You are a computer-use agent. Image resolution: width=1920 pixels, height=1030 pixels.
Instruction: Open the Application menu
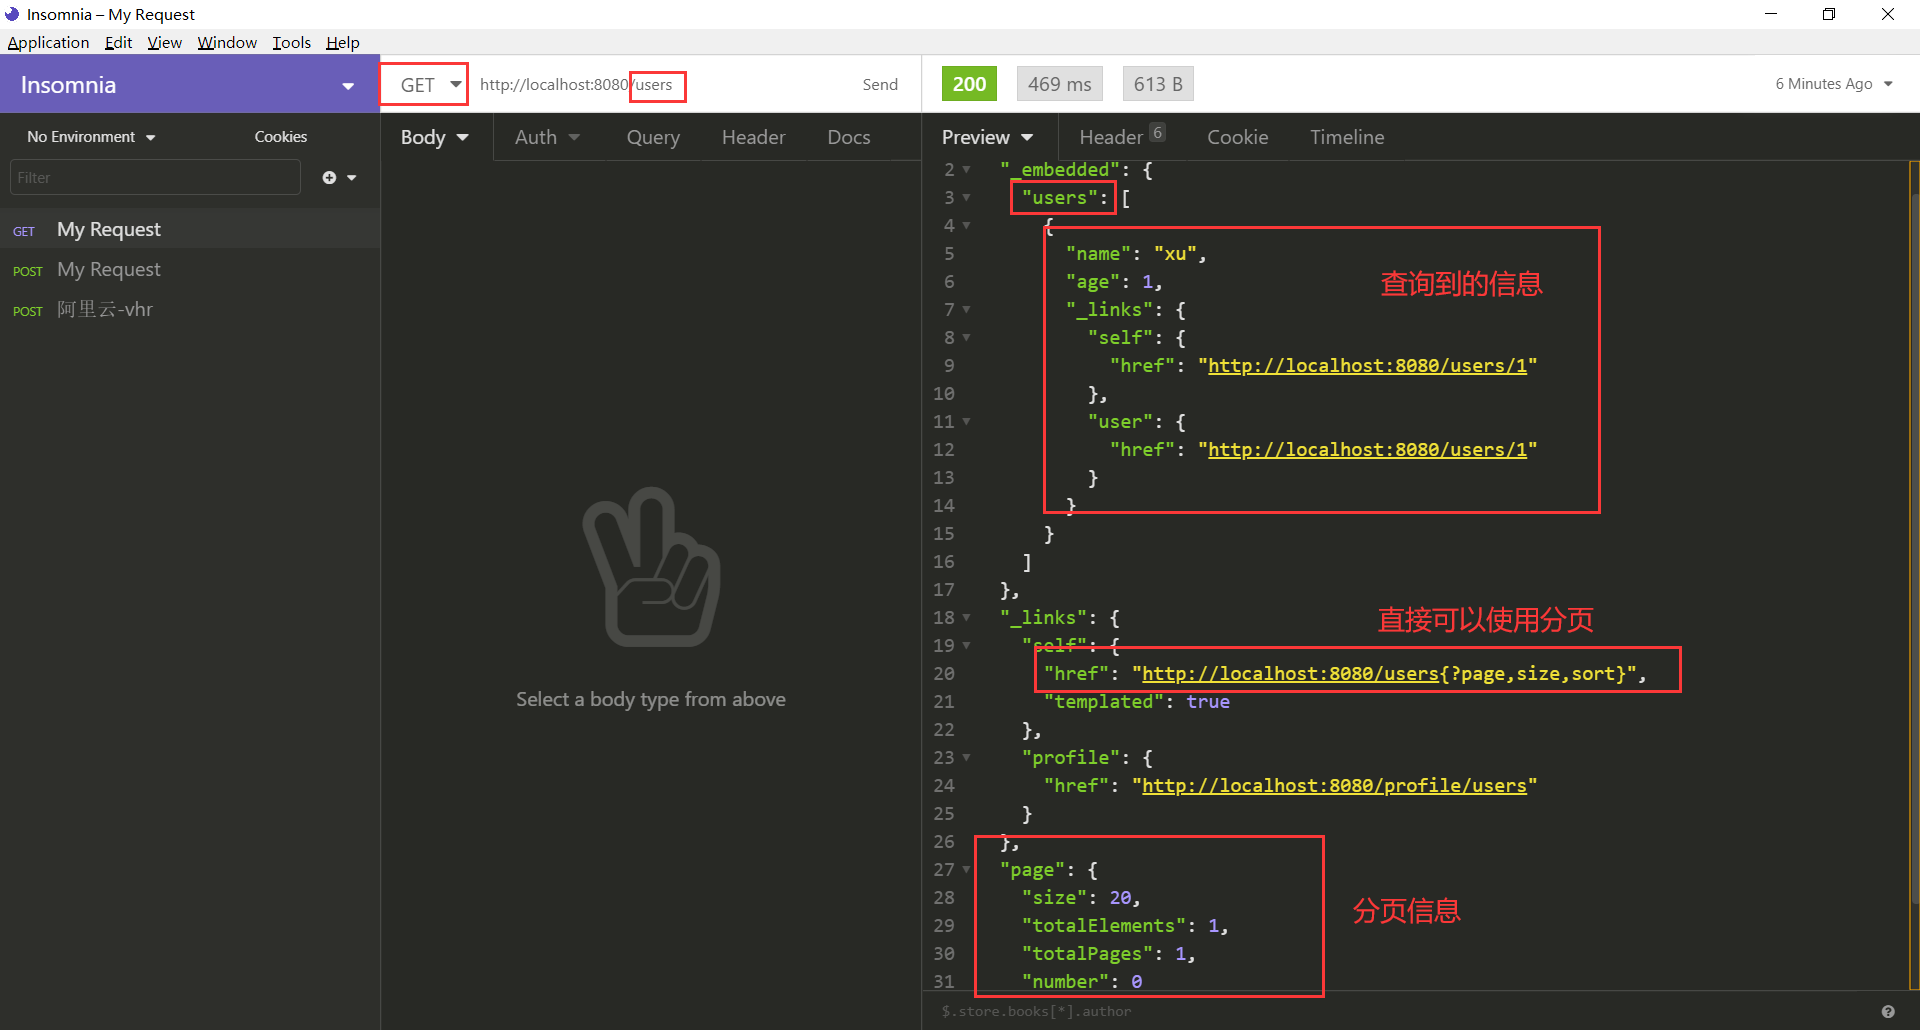(48, 42)
